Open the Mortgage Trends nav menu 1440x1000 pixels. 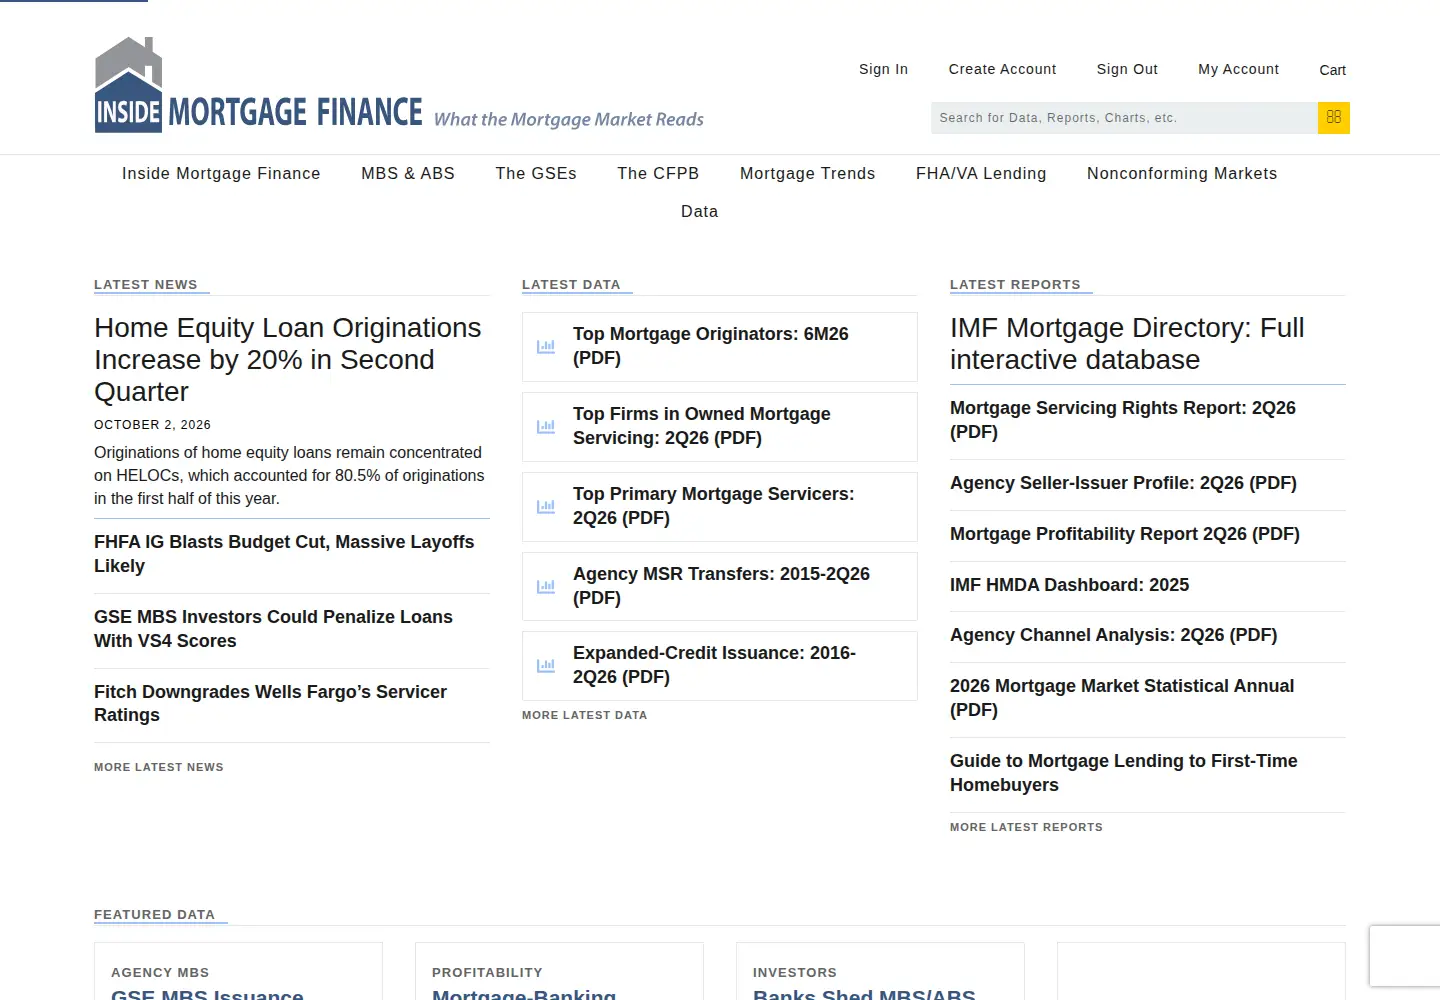(808, 173)
